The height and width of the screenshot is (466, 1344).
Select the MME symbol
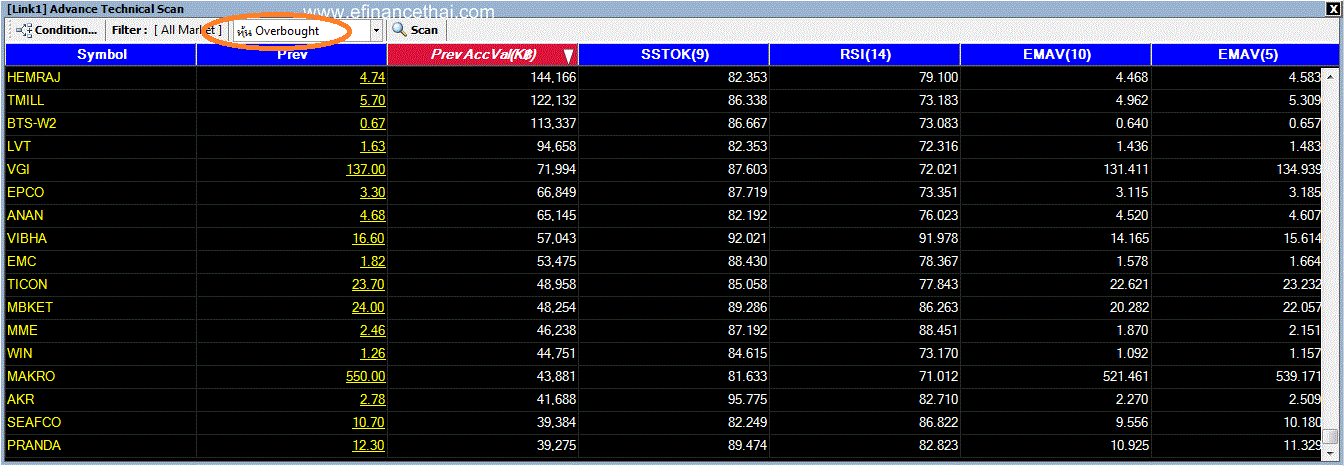click(x=22, y=330)
